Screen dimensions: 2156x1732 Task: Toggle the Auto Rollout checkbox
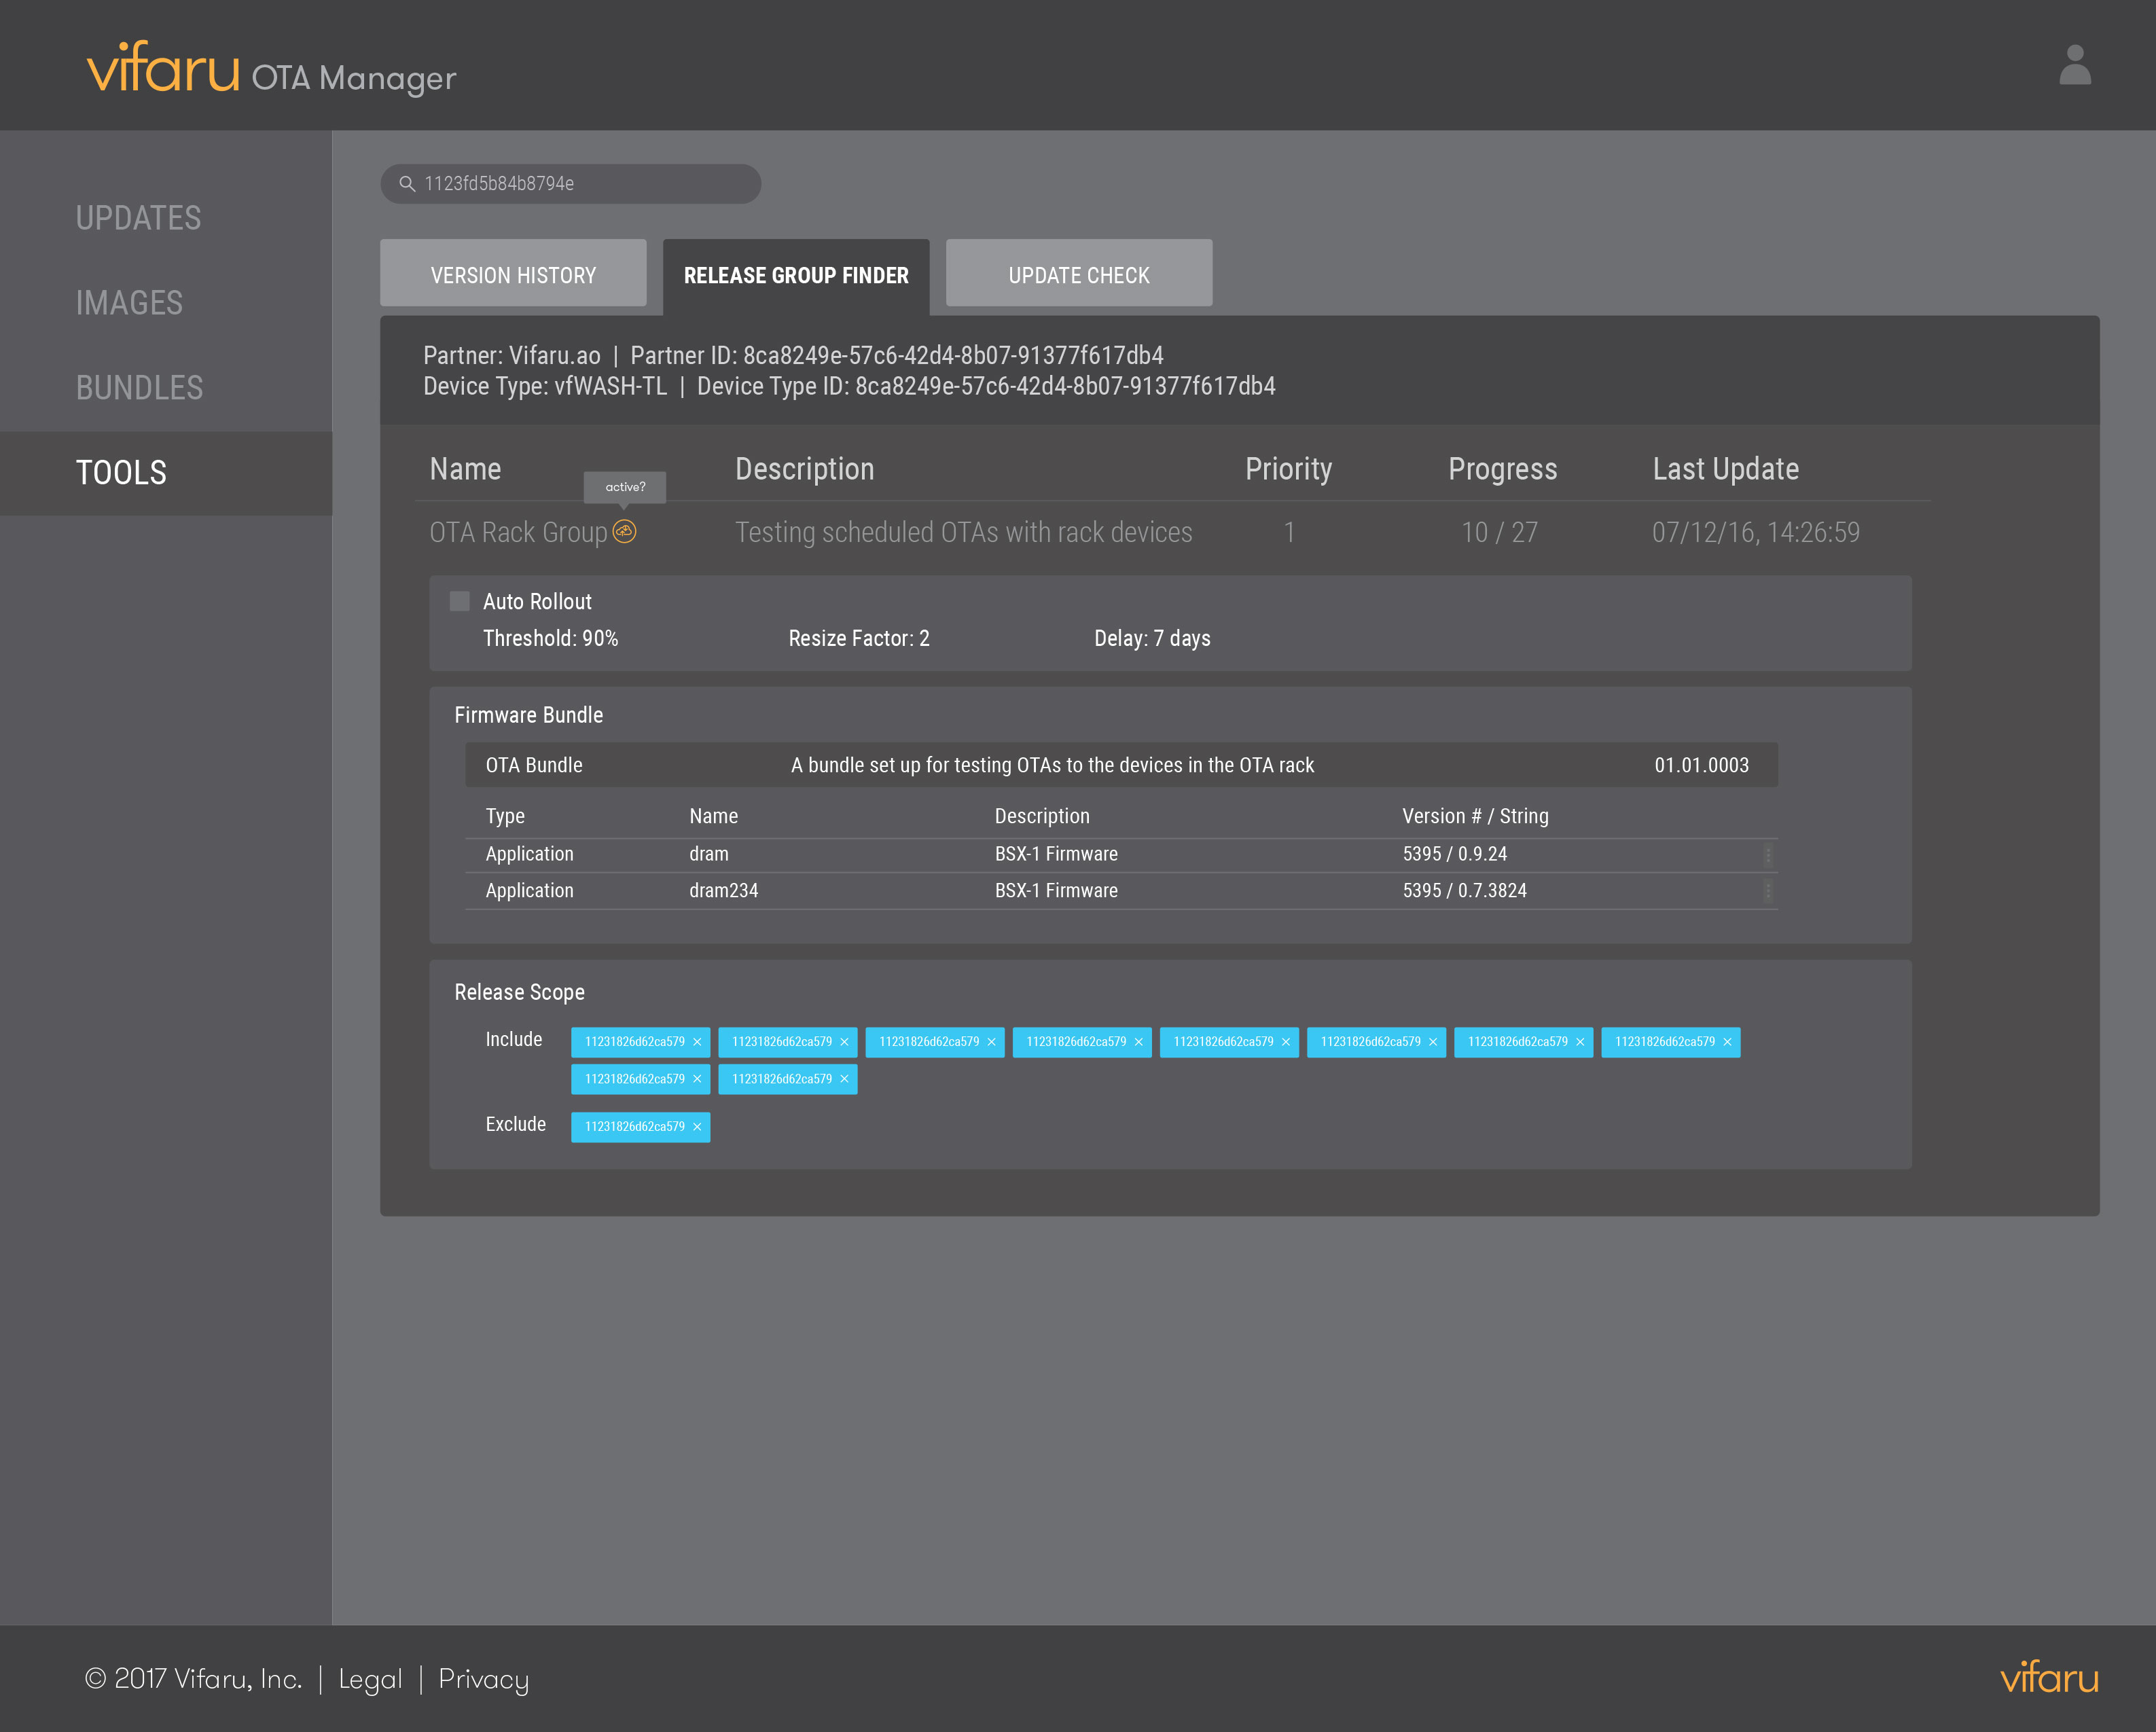point(460,601)
